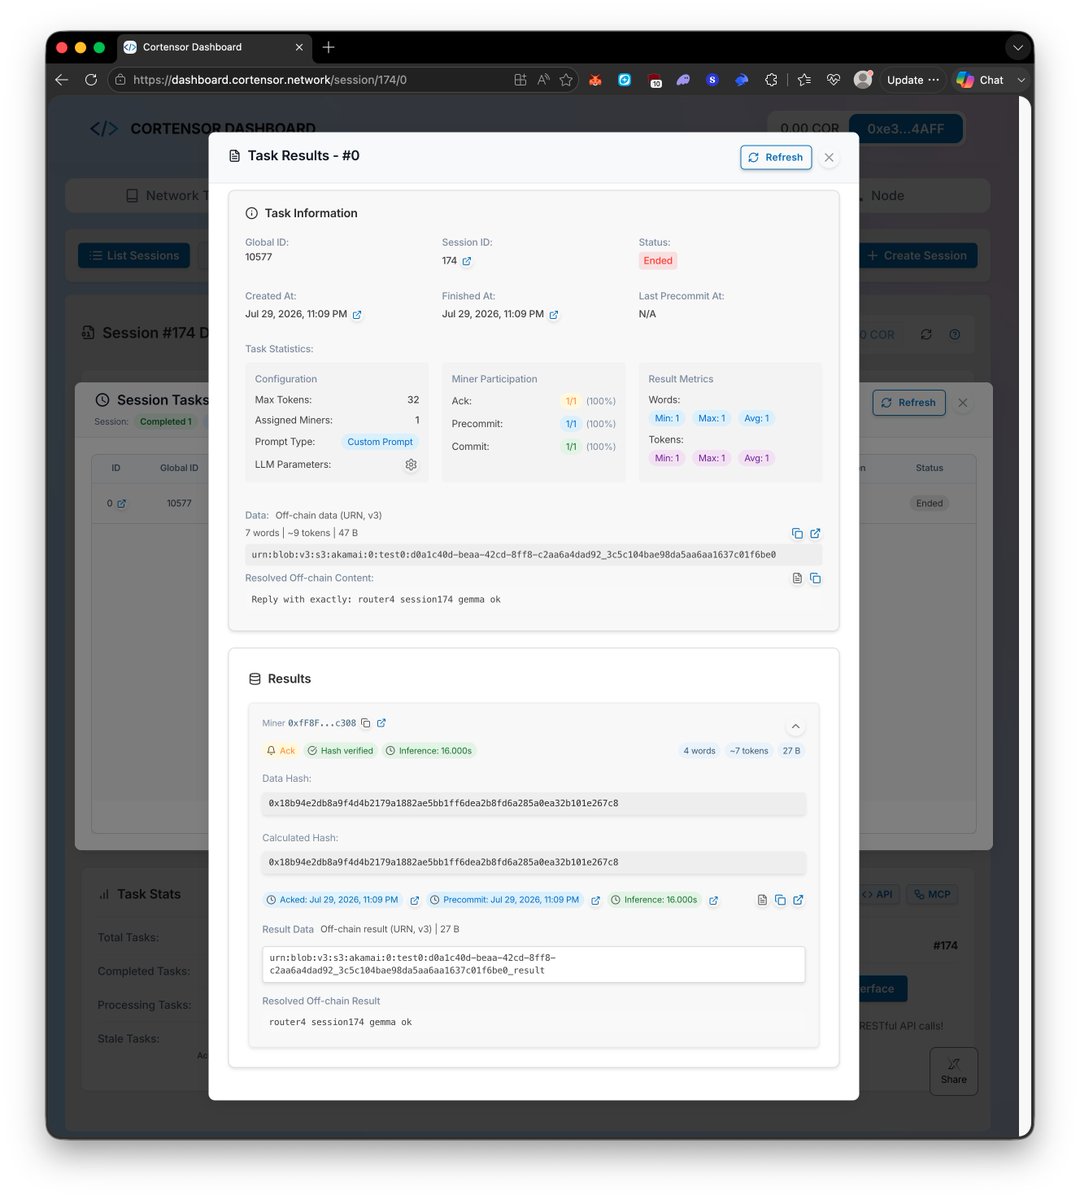Click the Tokens 'Avg: 1' metric badge
The height and width of the screenshot is (1200, 1080).
[757, 458]
